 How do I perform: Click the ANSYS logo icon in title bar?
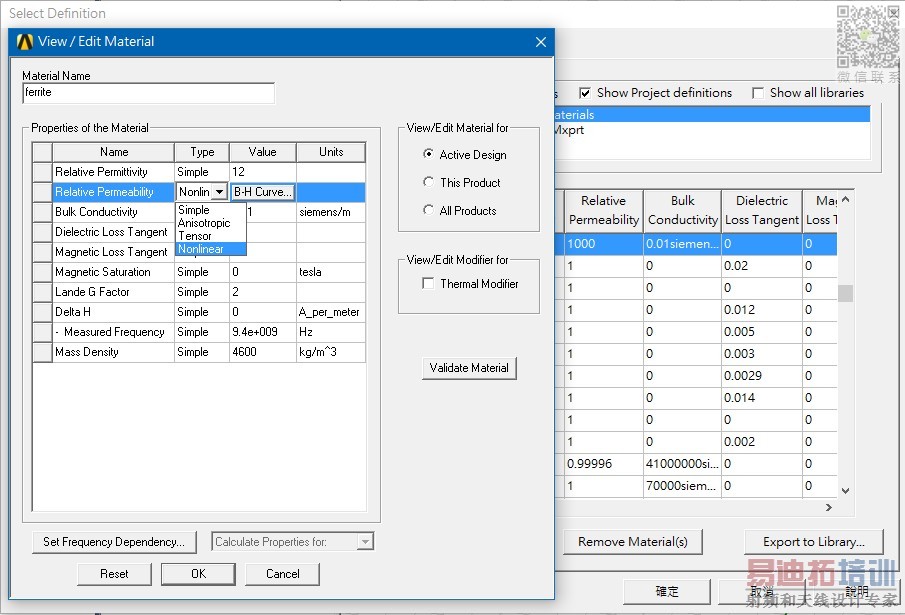coord(25,42)
